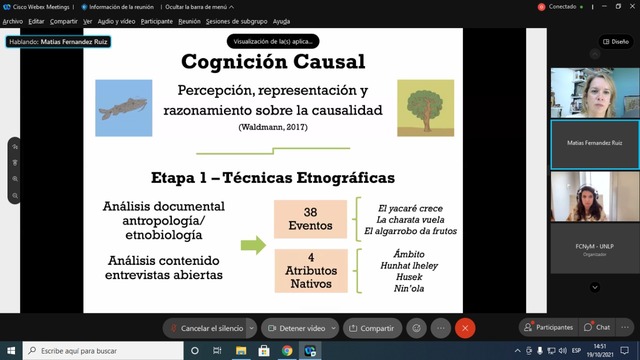
Task: Open panel options ellipsis beside Chat
Action: point(625,327)
